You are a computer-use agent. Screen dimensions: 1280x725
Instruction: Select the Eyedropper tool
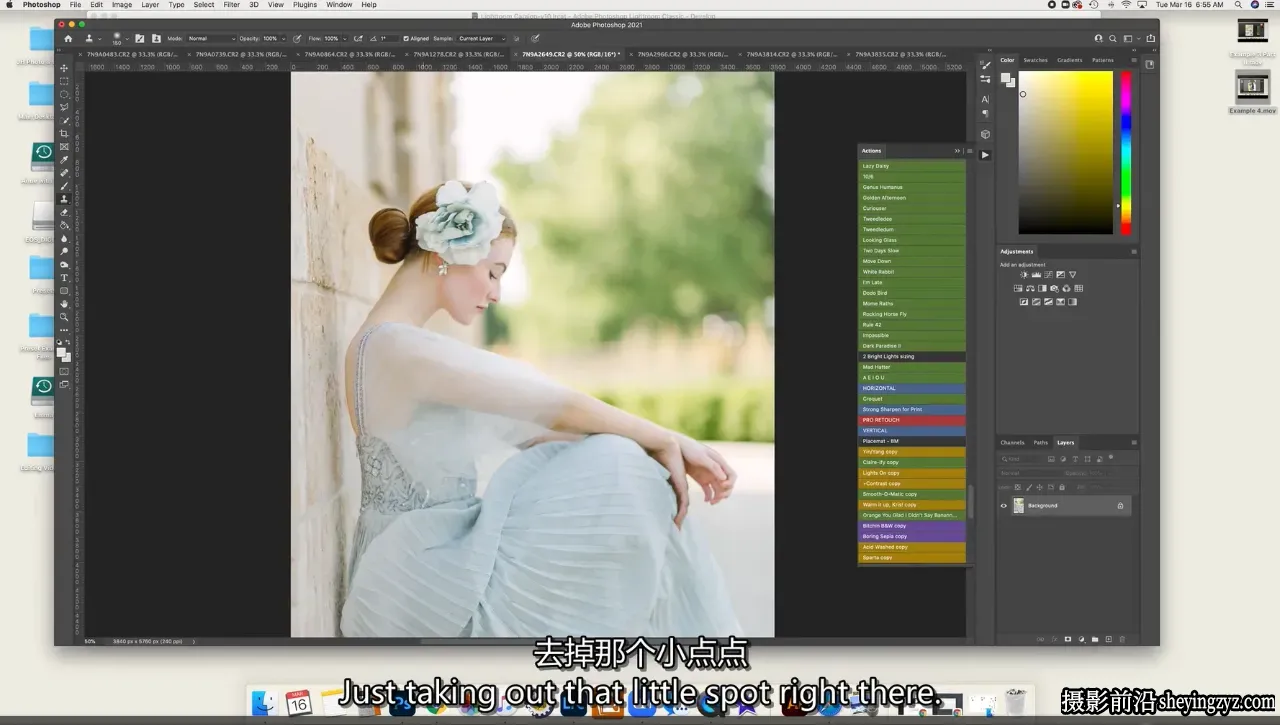(x=65, y=160)
